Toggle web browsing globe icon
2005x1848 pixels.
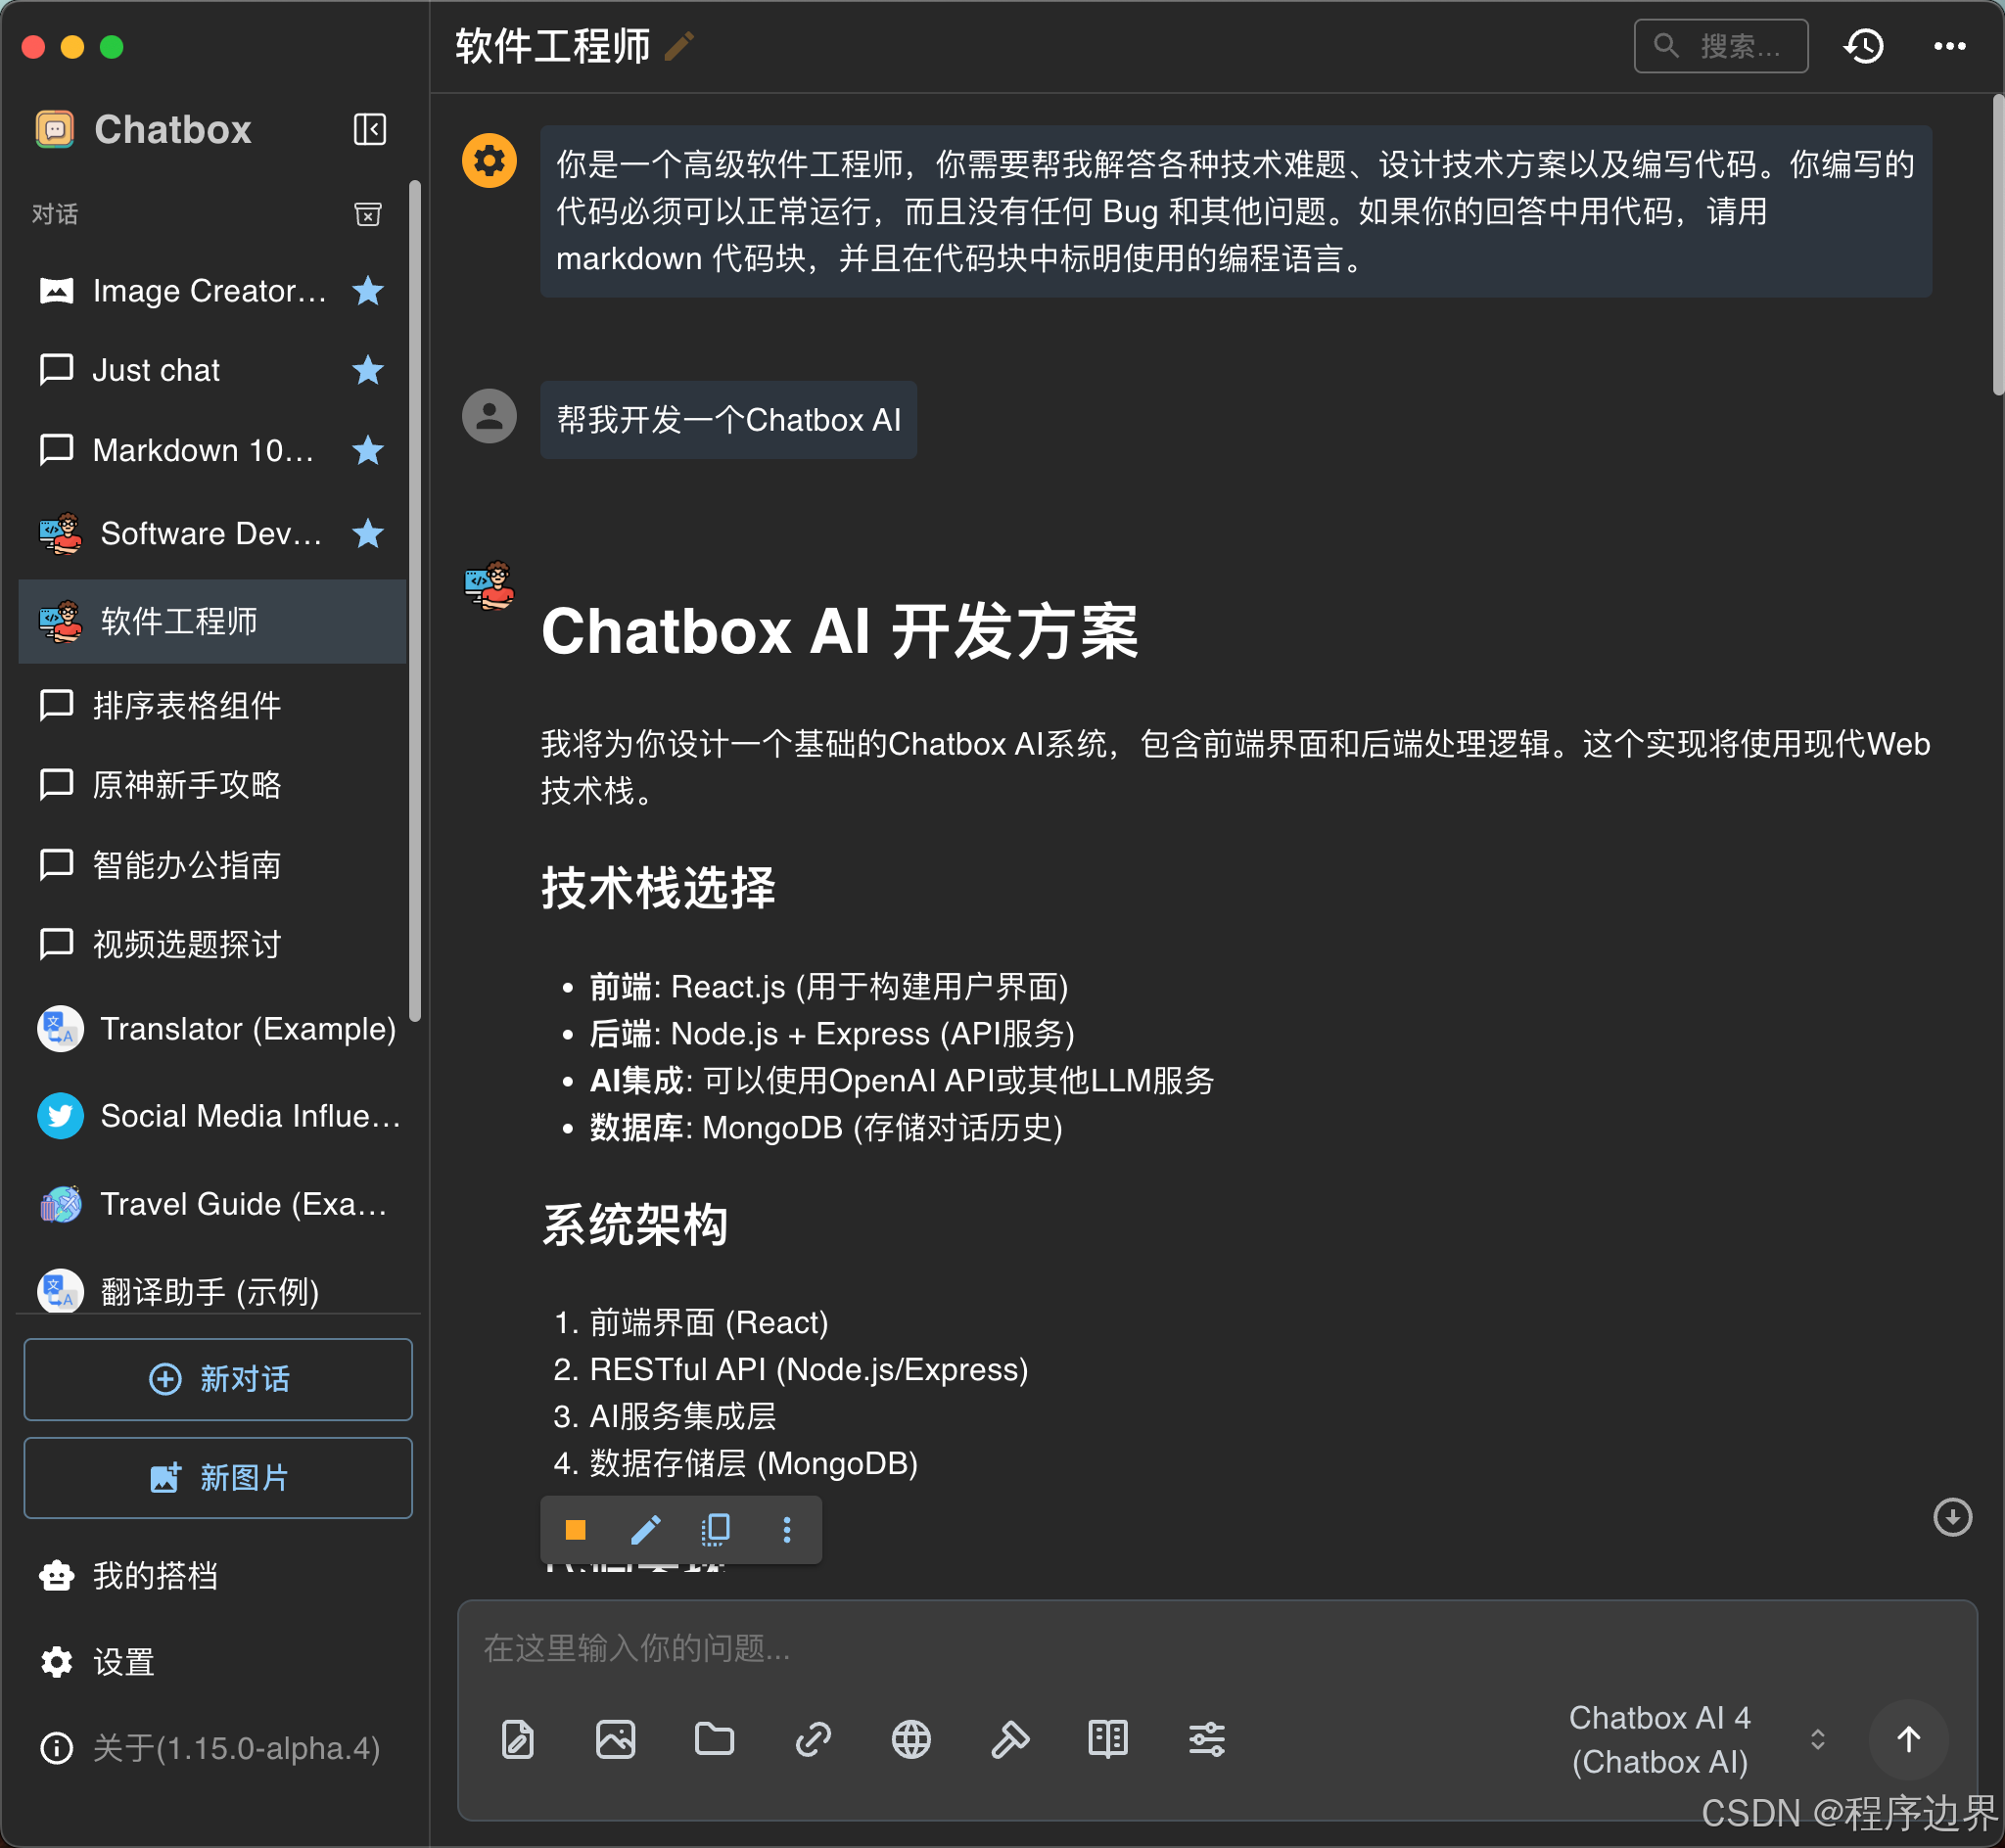pyautogui.click(x=911, y=1739)
